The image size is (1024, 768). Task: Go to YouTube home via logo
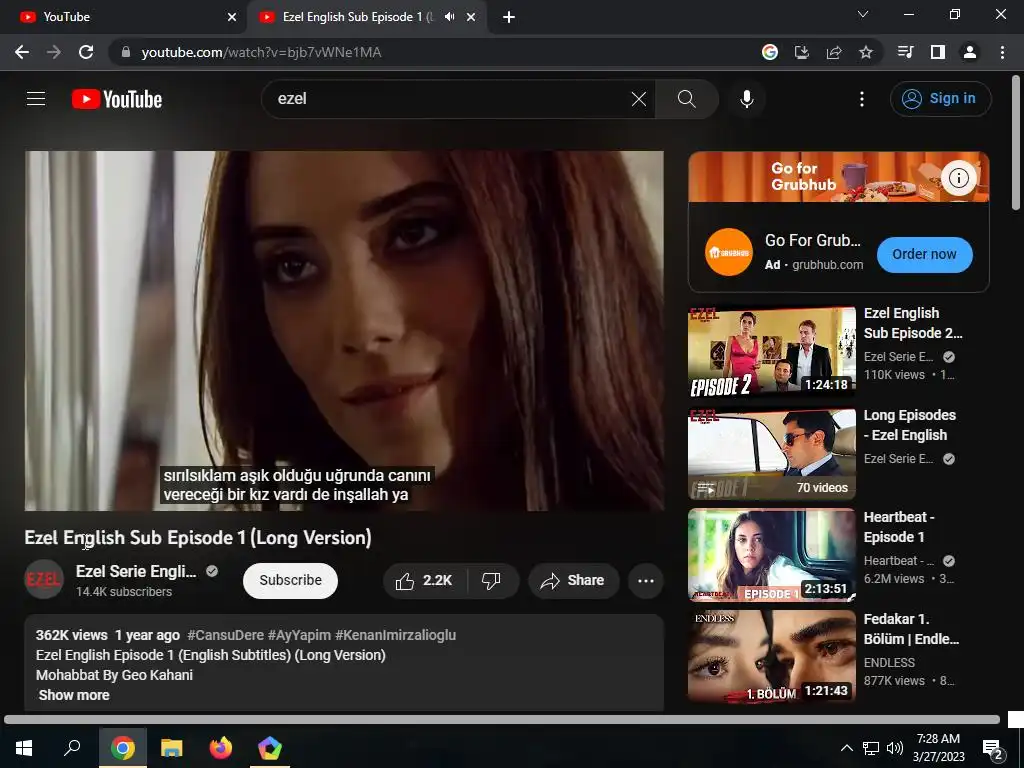117,99
